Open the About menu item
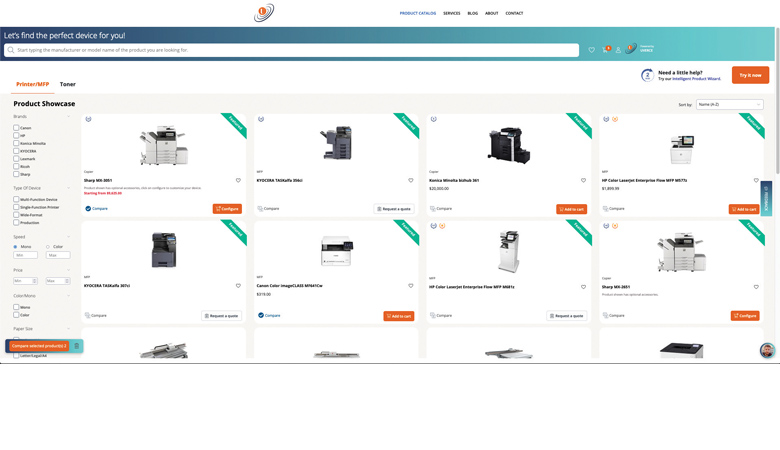This screenshot has width=780, height=450. (x=491, y=13)
